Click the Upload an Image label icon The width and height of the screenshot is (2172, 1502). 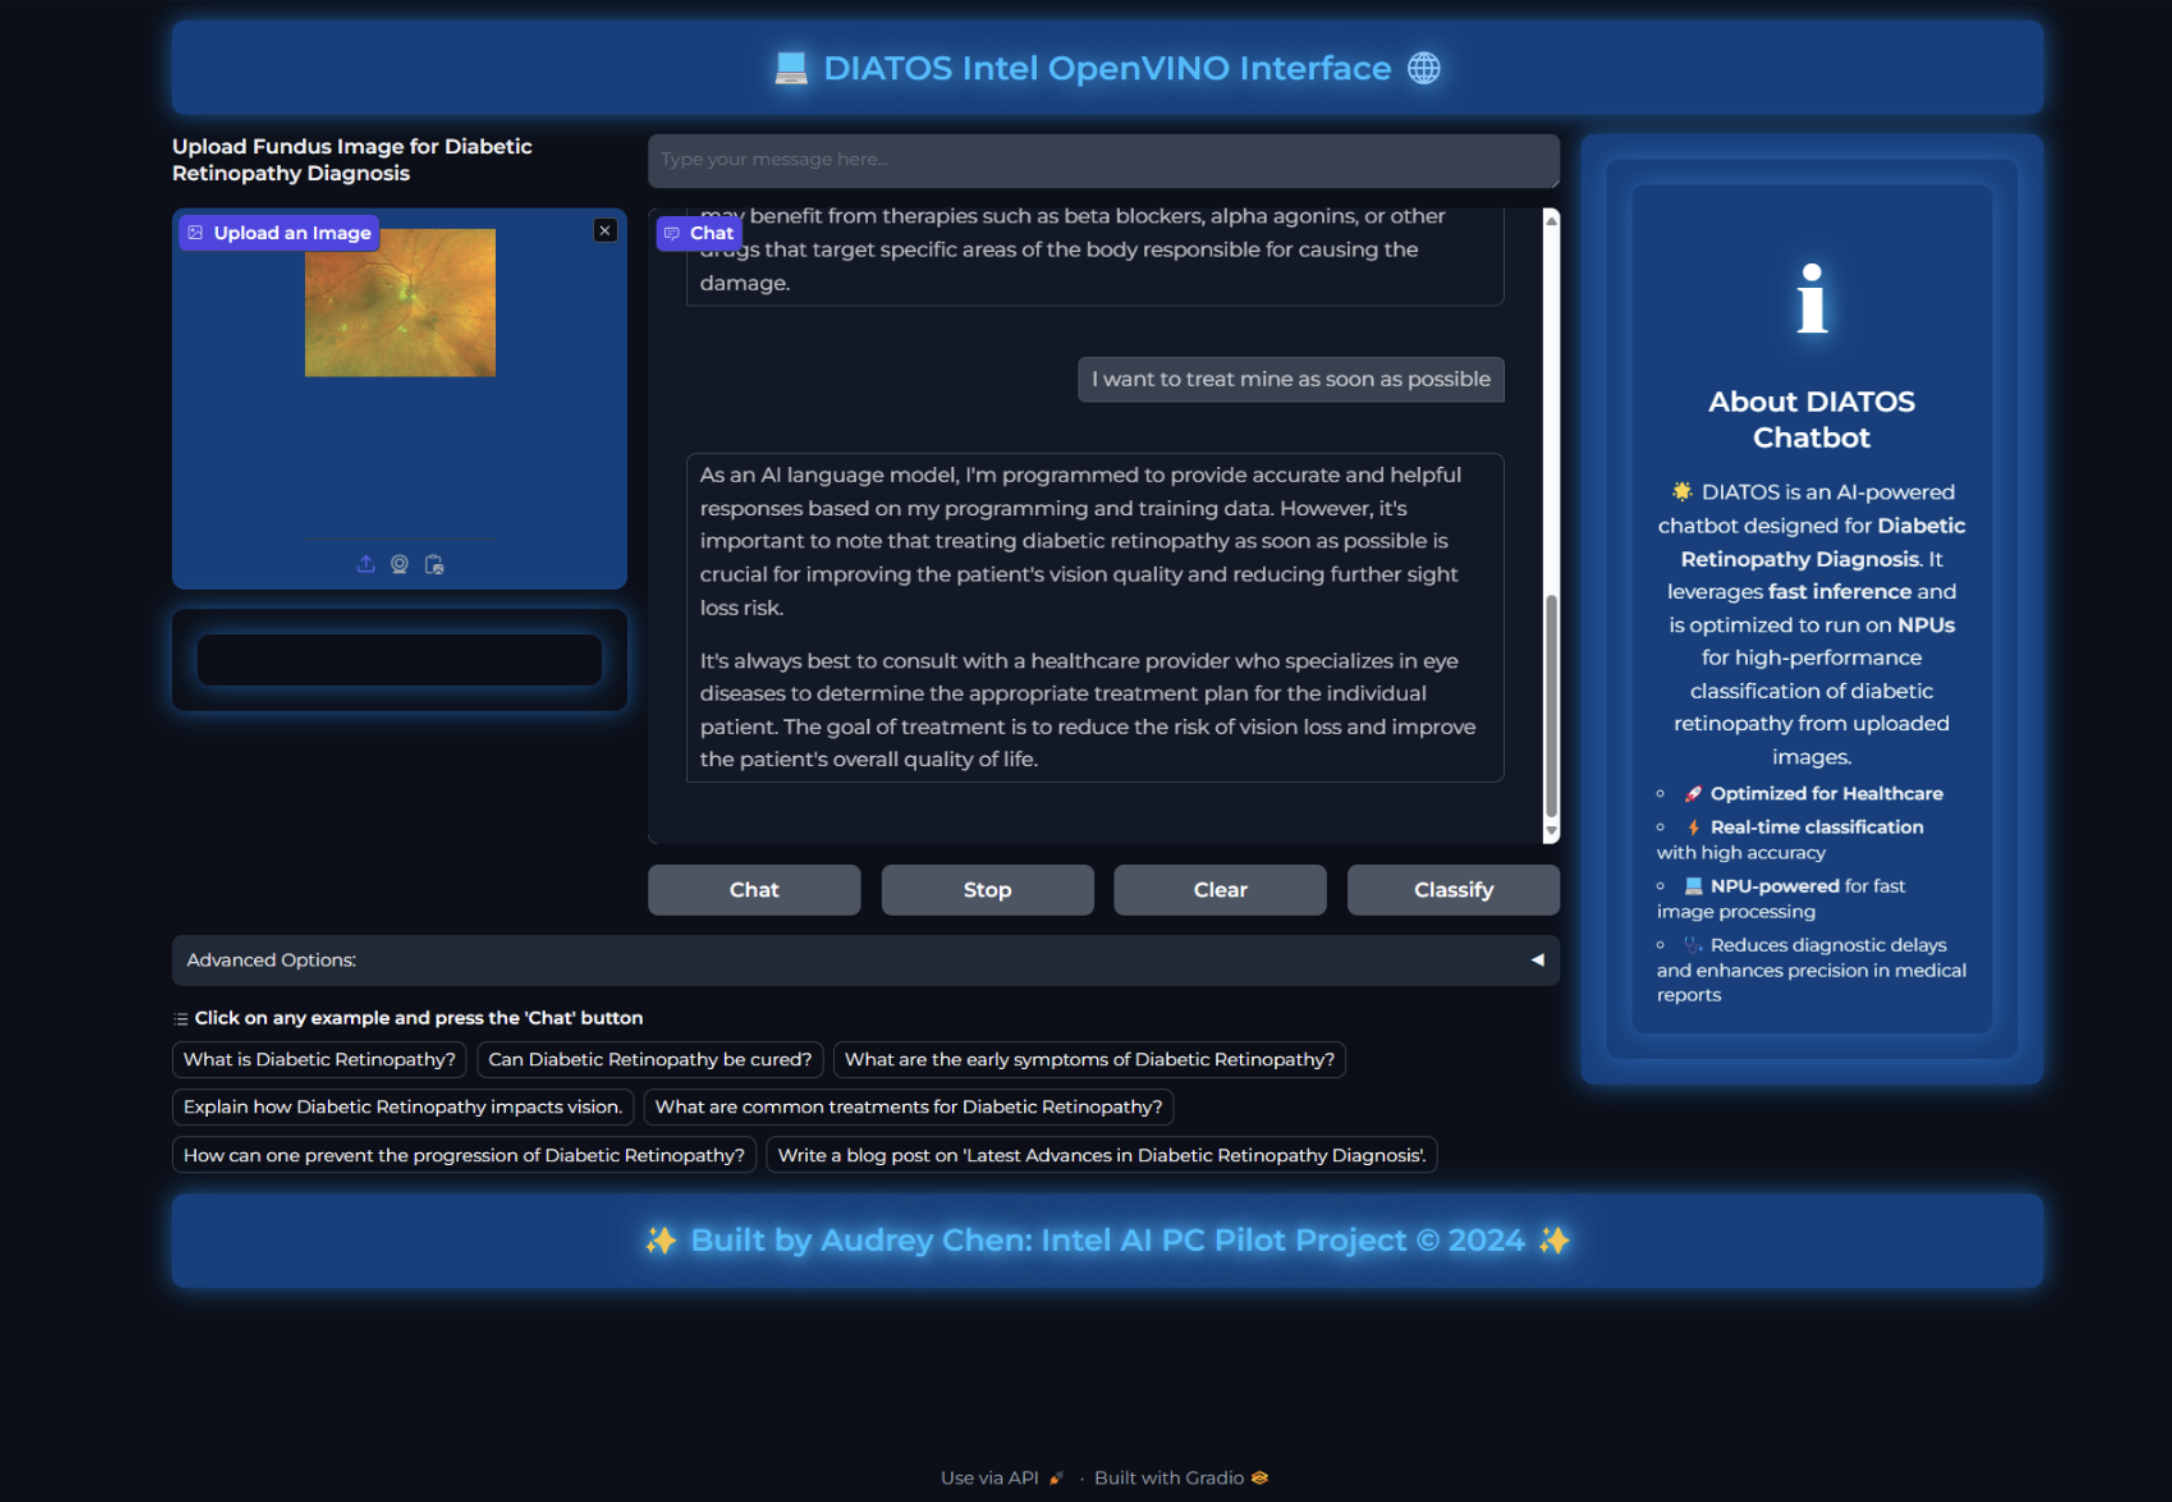tap(196, 233)
